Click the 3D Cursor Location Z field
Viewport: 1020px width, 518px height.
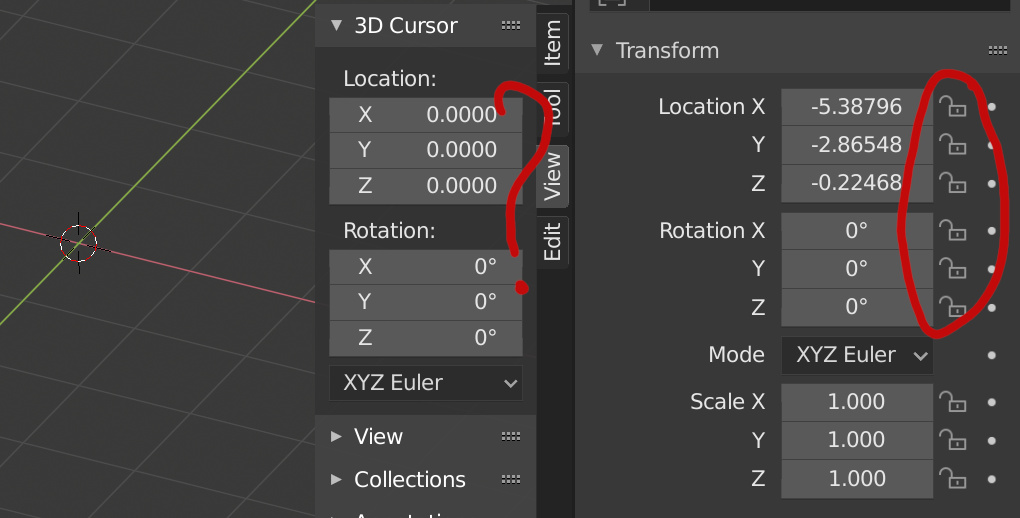(x=425, y=185)
